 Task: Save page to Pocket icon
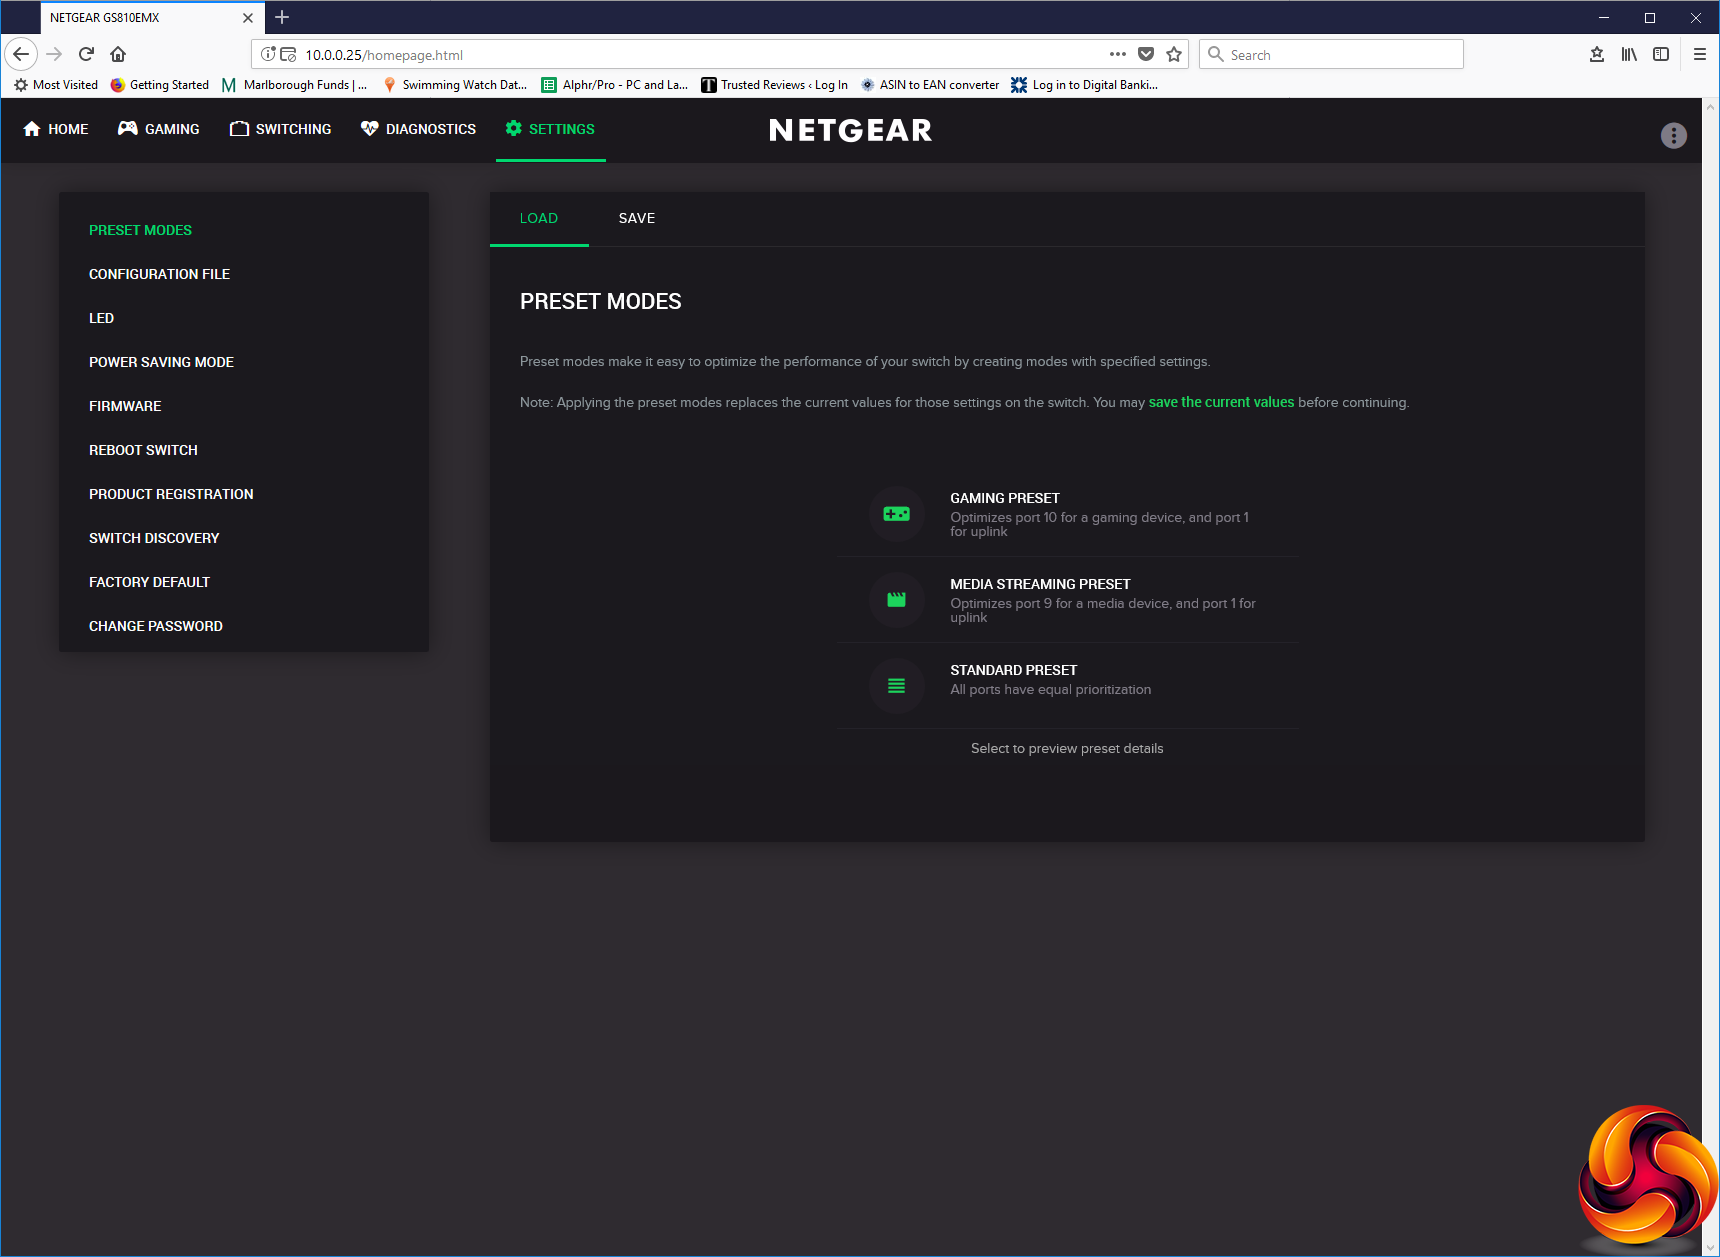(1146, 54)
